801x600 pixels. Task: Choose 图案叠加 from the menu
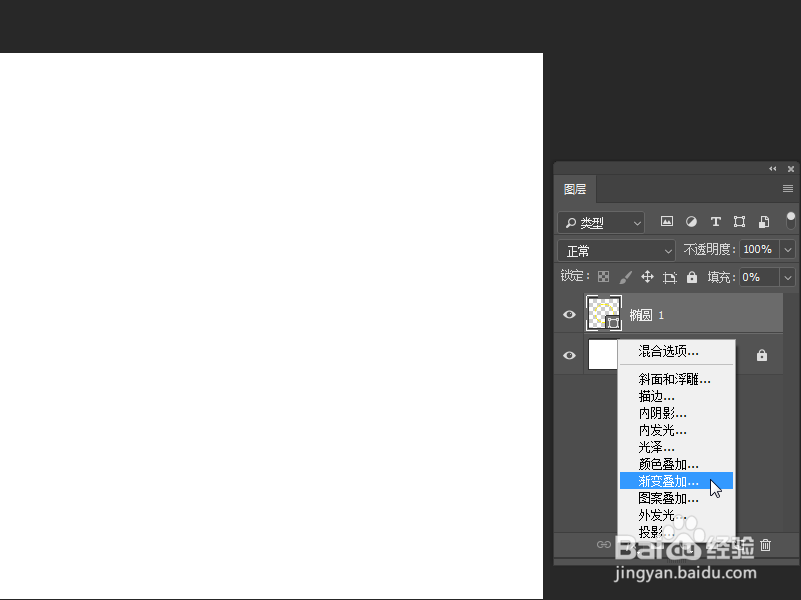click(676, 498)
